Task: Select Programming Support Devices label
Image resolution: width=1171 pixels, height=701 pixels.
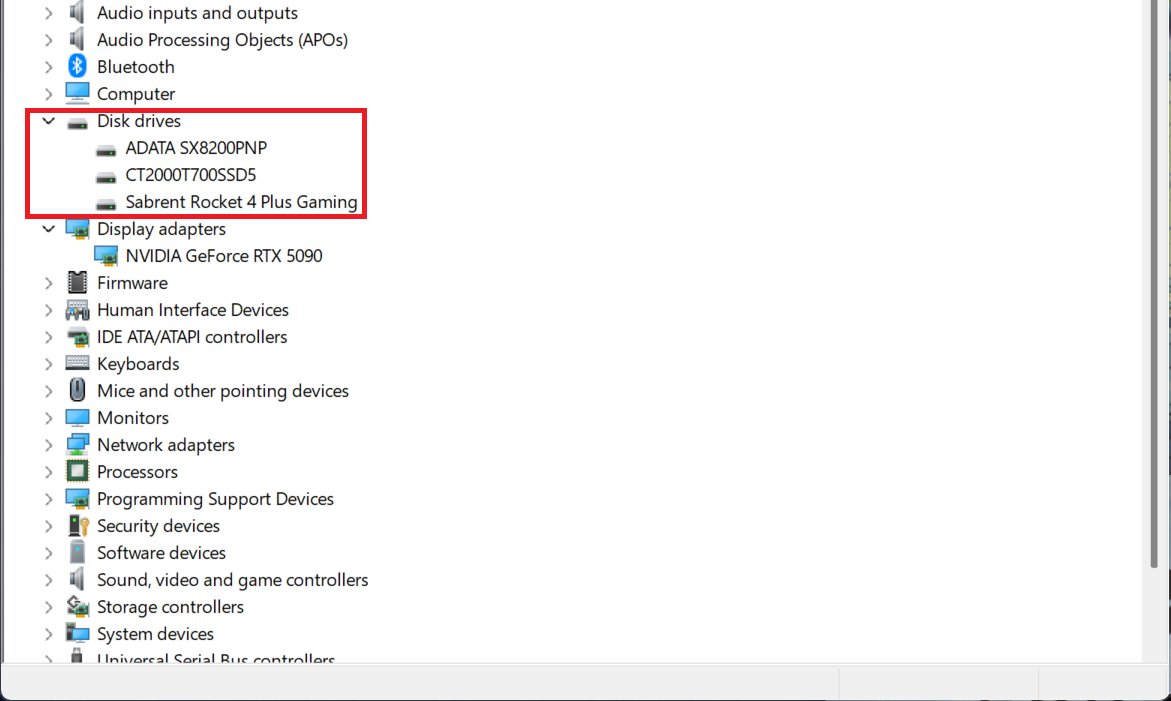Action: (215, 499)
